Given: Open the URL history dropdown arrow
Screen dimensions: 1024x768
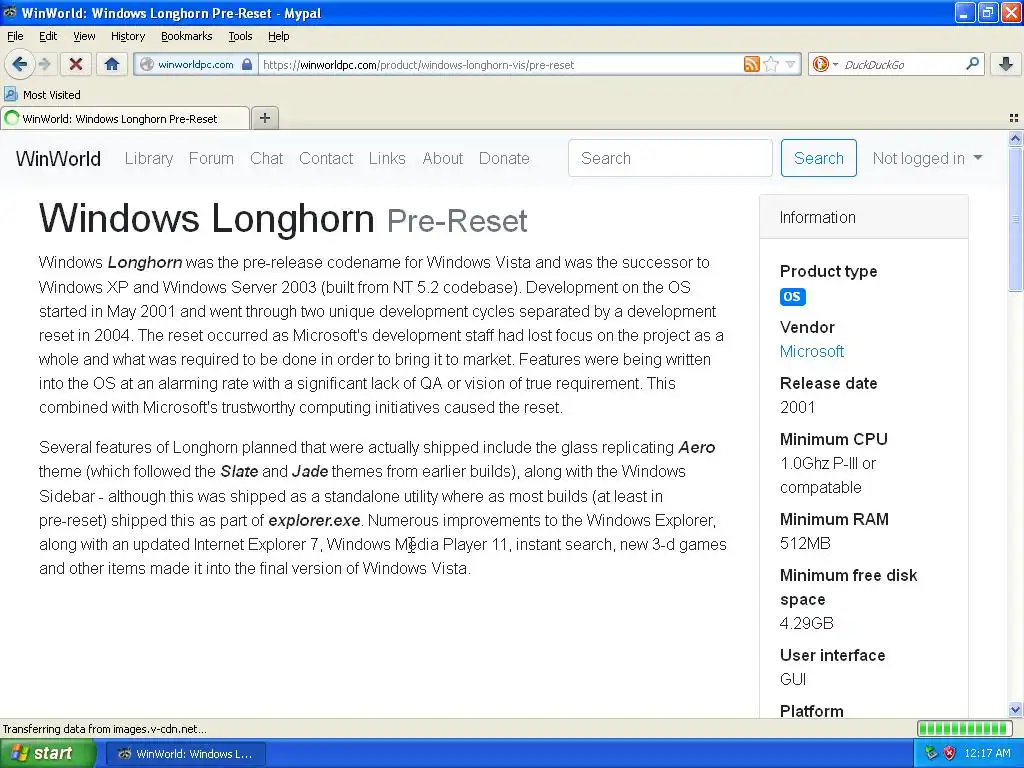Looking at the screenshot, I should [790, 64].
